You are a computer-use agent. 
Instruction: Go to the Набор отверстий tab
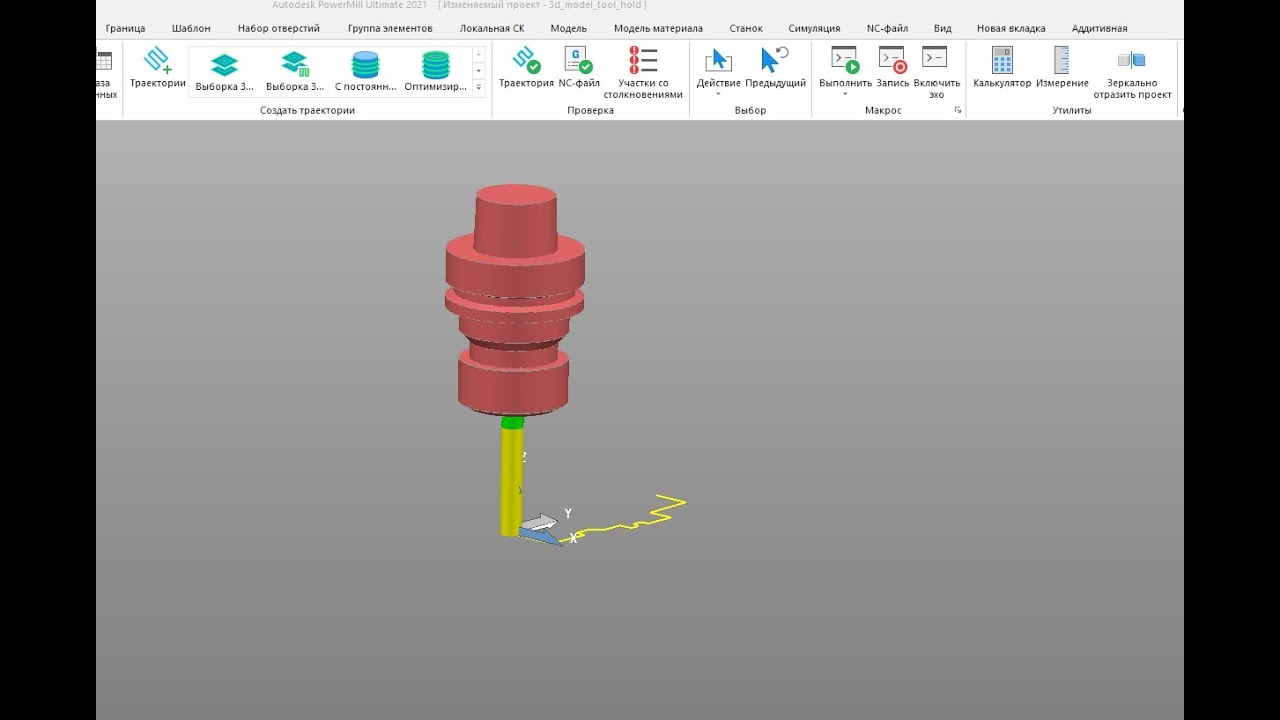point(279,28)
